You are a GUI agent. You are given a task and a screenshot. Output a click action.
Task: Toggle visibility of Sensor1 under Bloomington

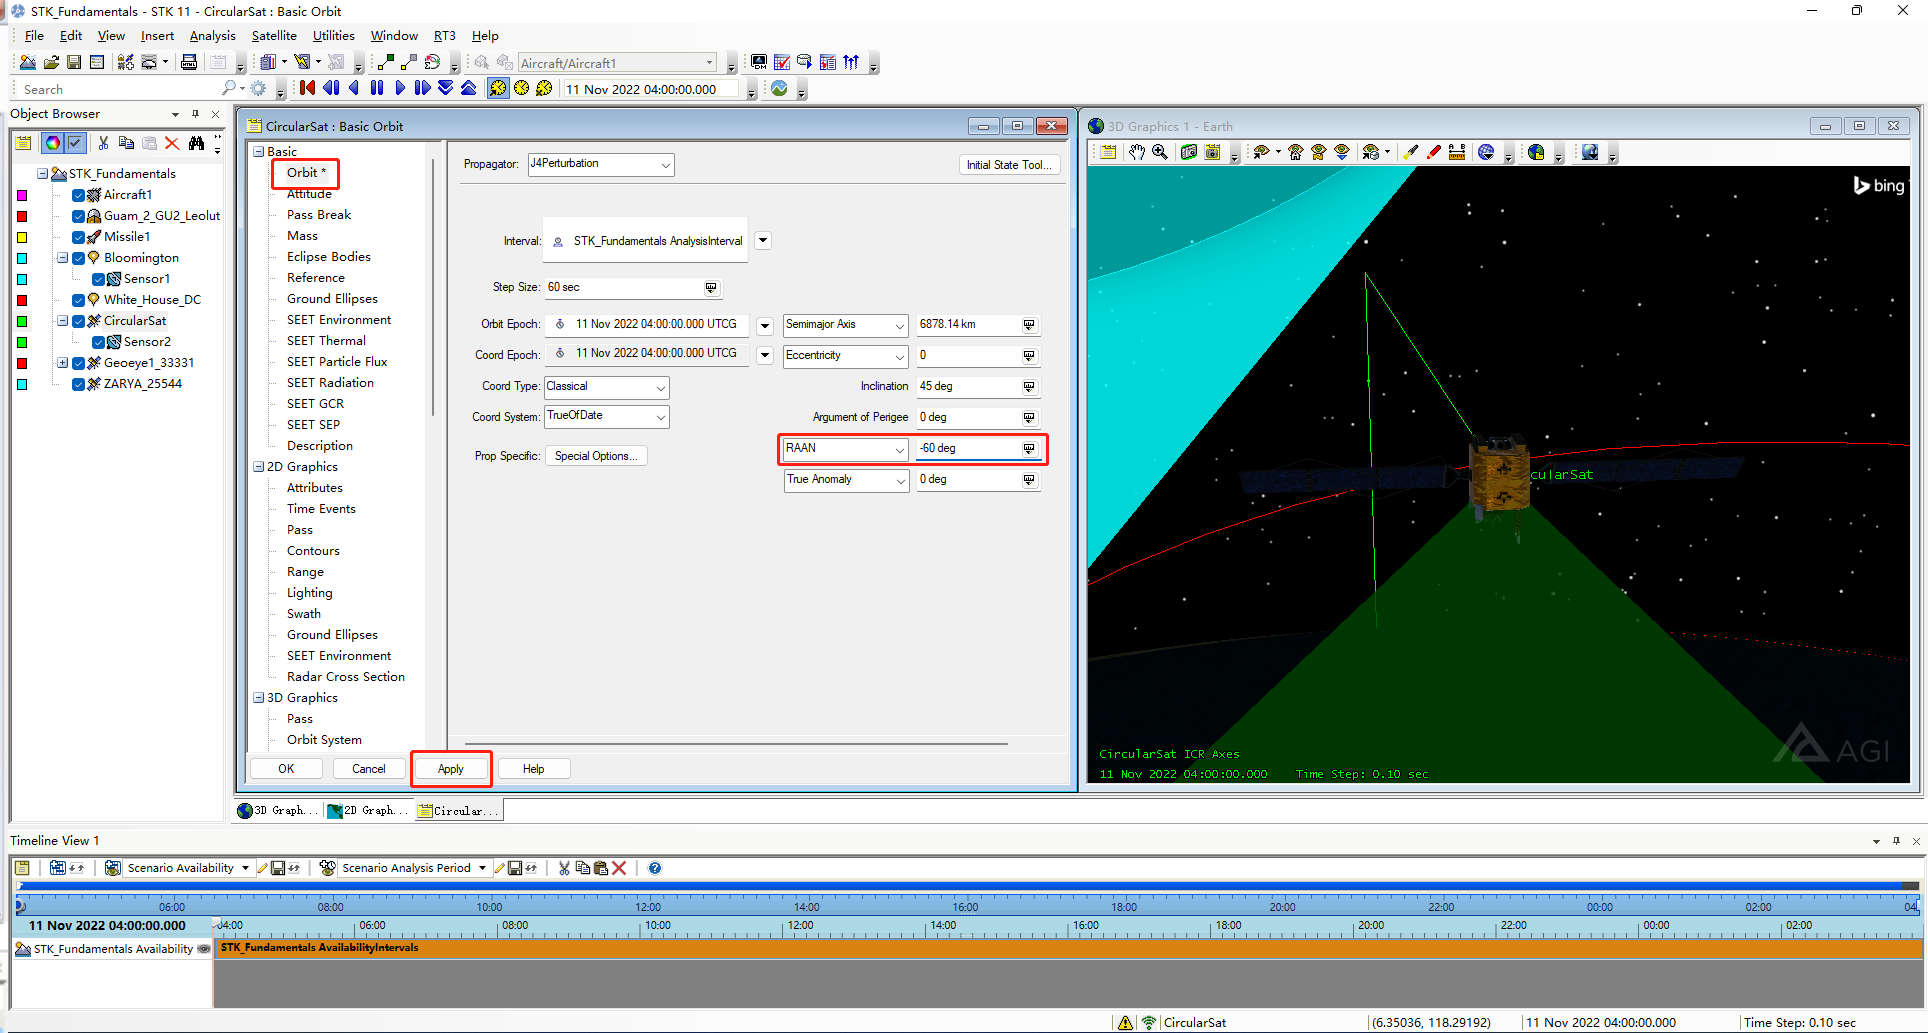(x=98, y=279)
